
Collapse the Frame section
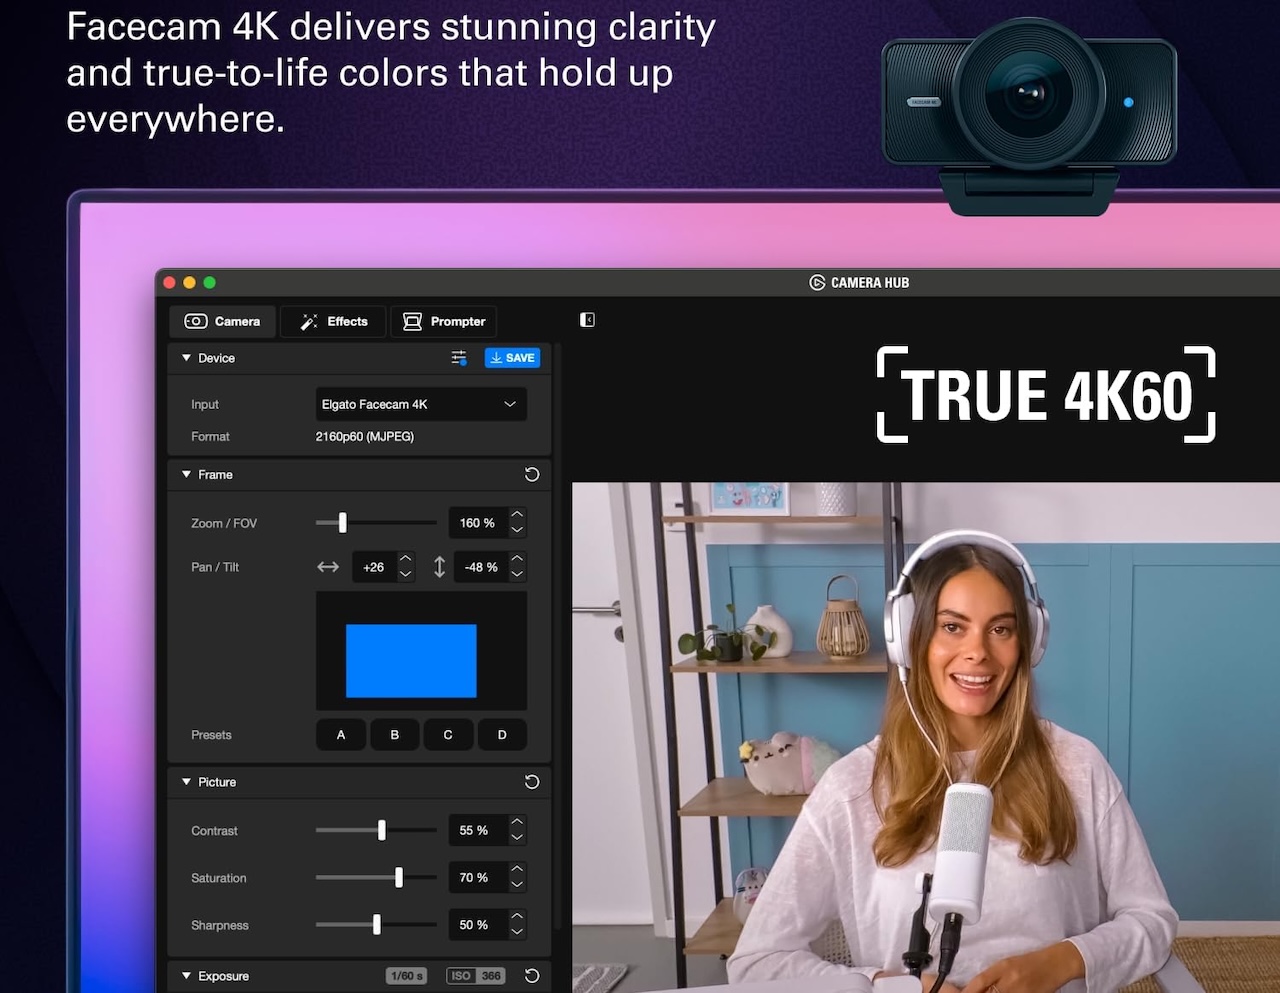pyautogui.click(x=186, y=475)
